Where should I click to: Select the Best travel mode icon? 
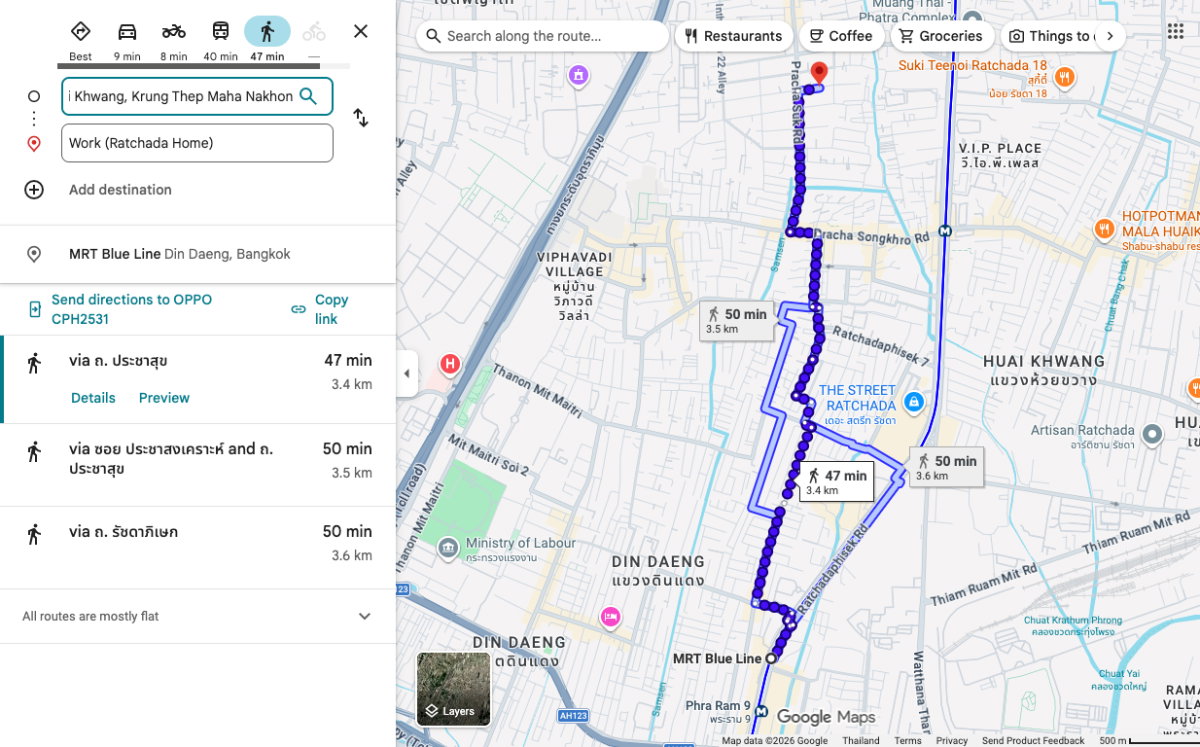click(x=81, y=31)
